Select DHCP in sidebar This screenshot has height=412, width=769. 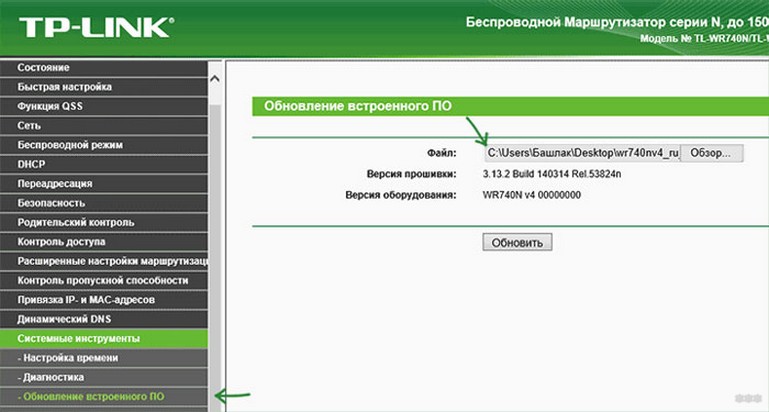(x=103, y=164)
